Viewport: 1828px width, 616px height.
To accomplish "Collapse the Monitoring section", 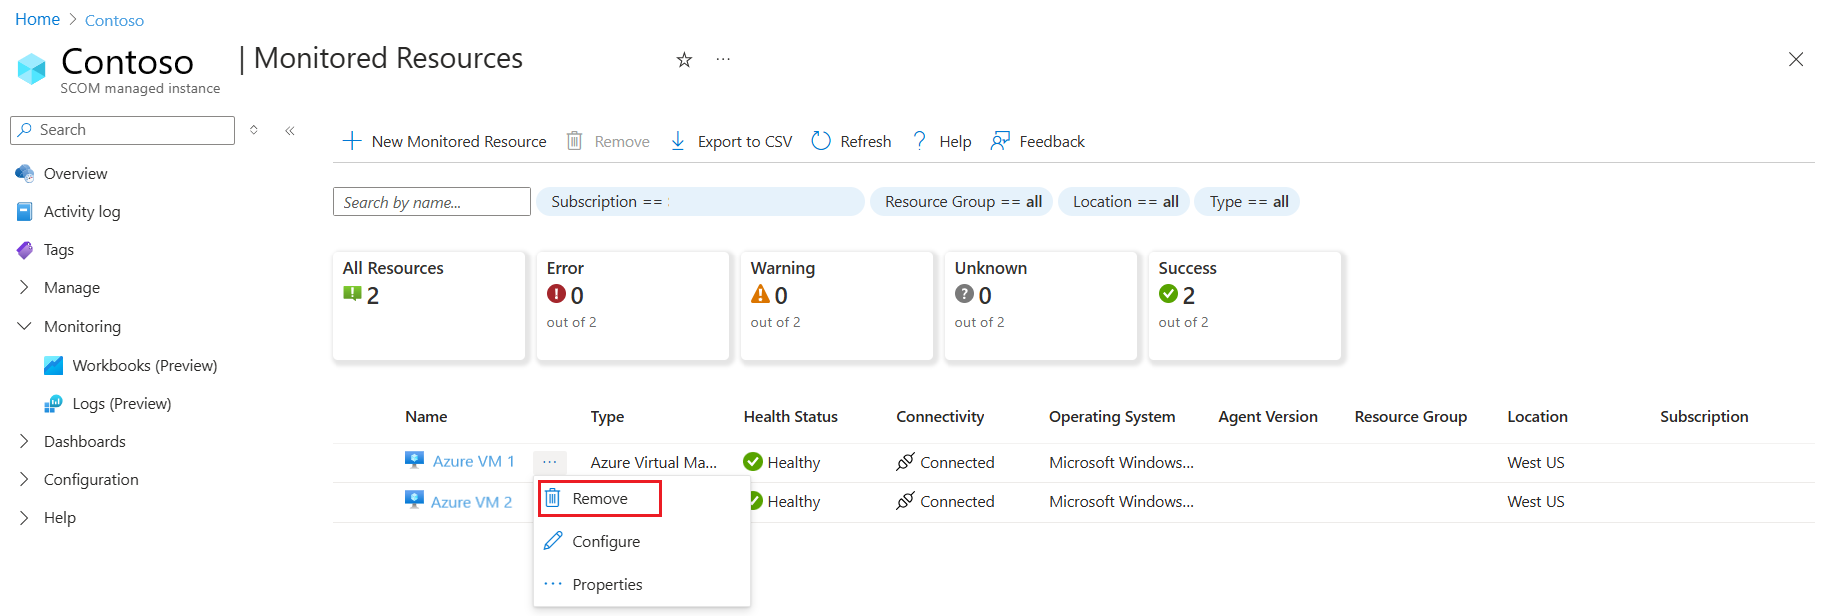I will (x=25, y=327).
